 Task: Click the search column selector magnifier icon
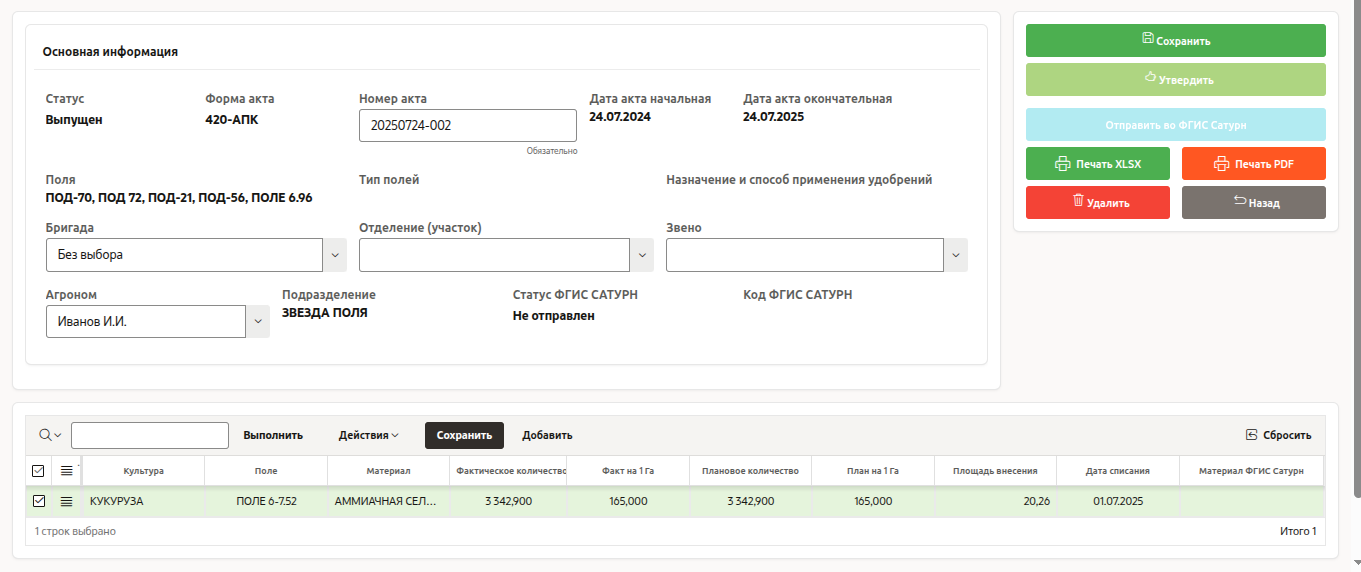(49, 435)
